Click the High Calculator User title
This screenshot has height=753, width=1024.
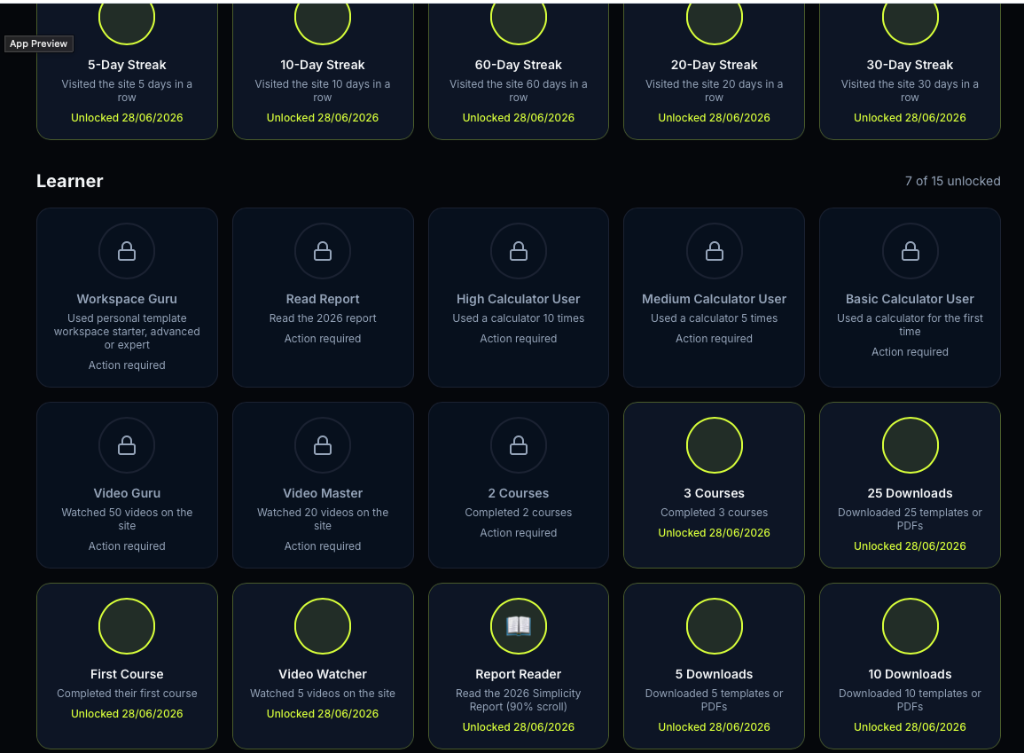click(x=519, y=299)
